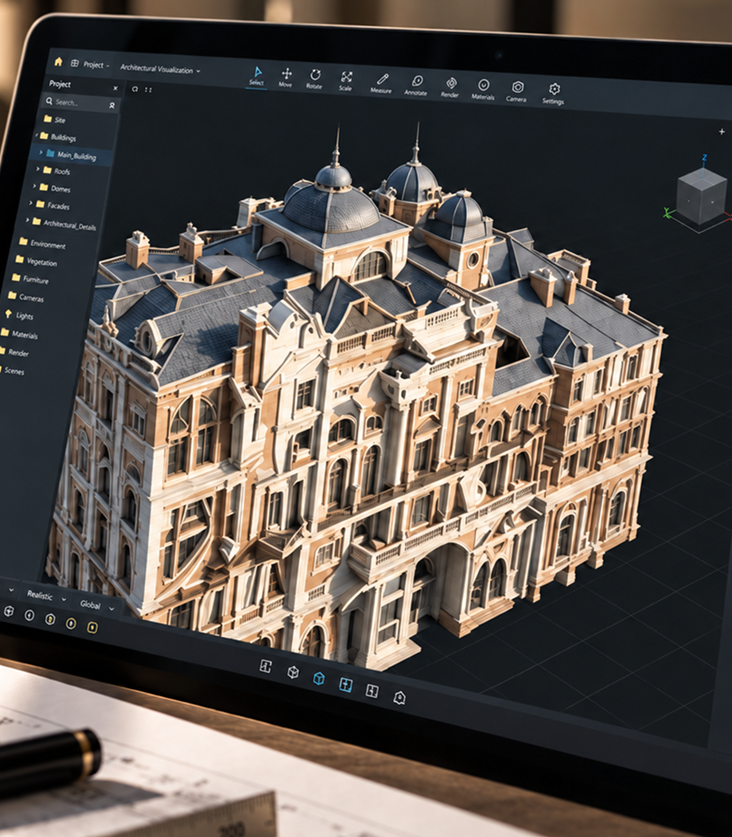This screenshot has width=732, height=837.
Task: Open the Realistic shading dropdown
Action: 46,596
